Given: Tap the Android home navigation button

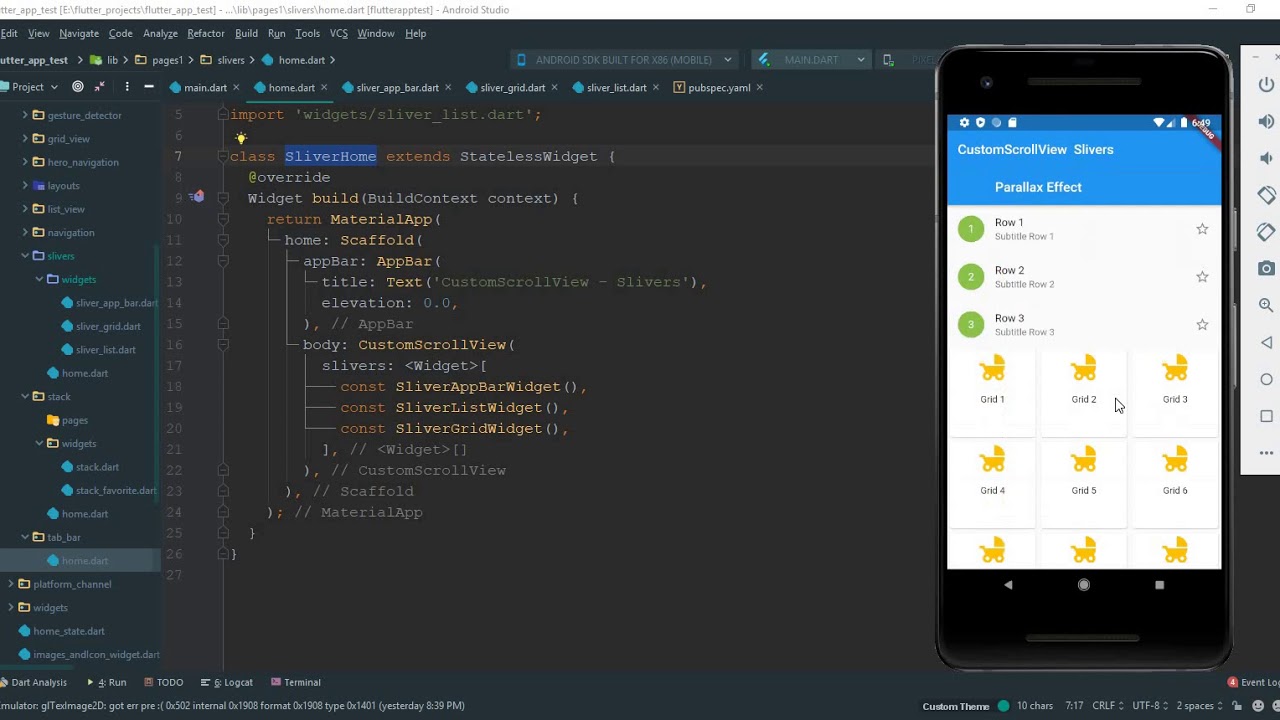Looking at the screenshot, I should 1084,585.
